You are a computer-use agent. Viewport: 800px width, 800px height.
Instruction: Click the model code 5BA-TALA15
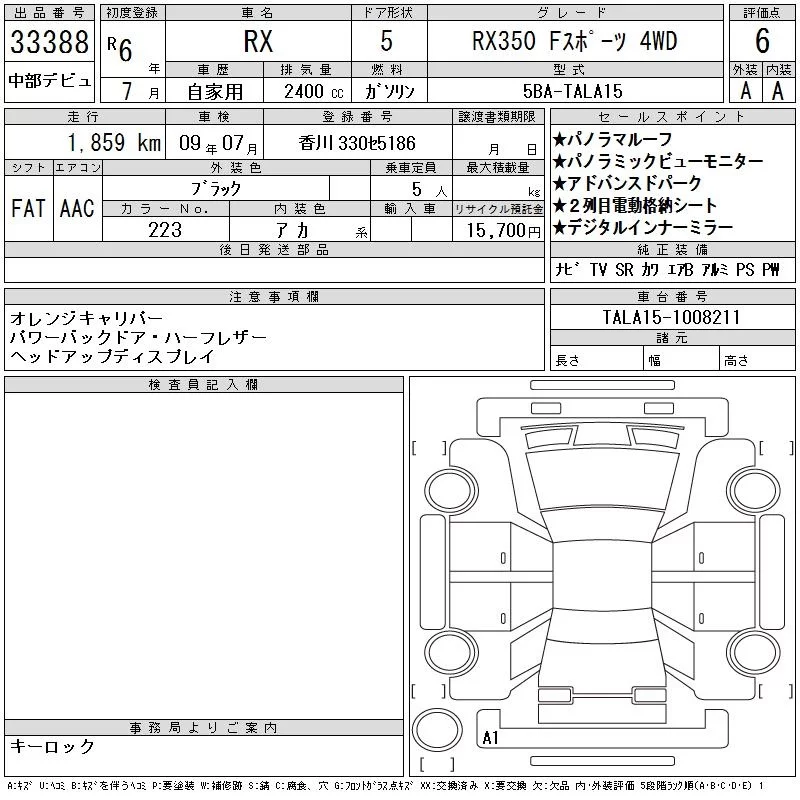pos(572,91)
